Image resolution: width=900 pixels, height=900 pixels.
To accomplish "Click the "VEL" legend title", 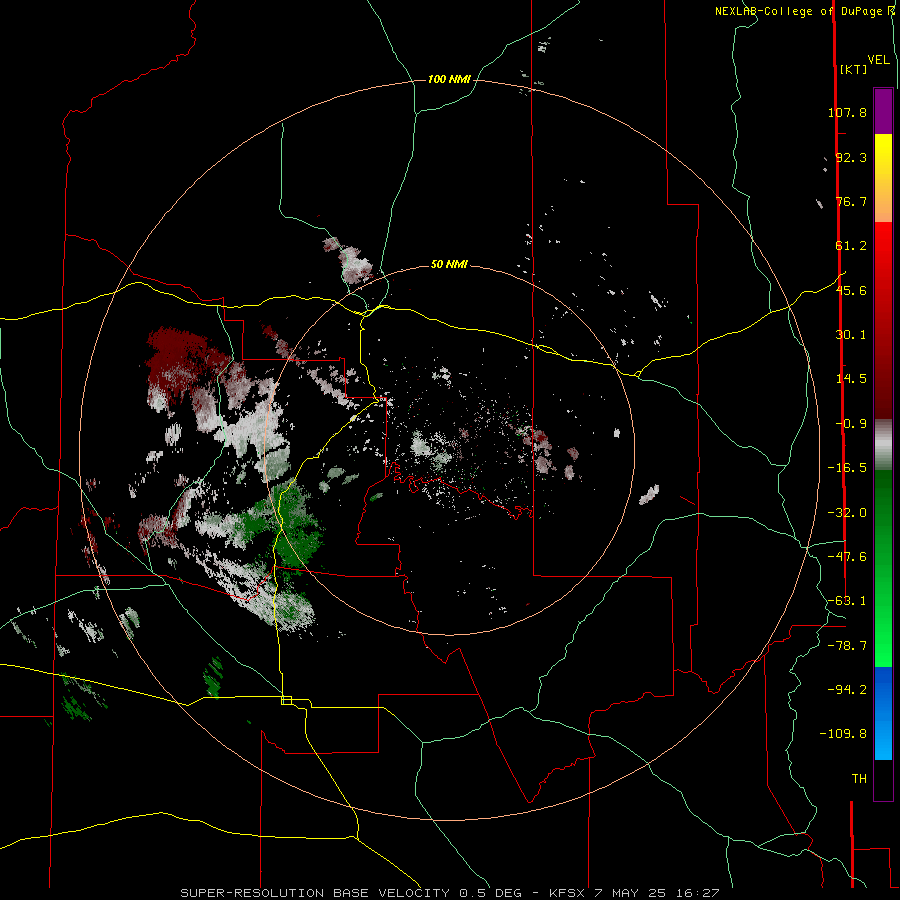I will tap(878, 60).
